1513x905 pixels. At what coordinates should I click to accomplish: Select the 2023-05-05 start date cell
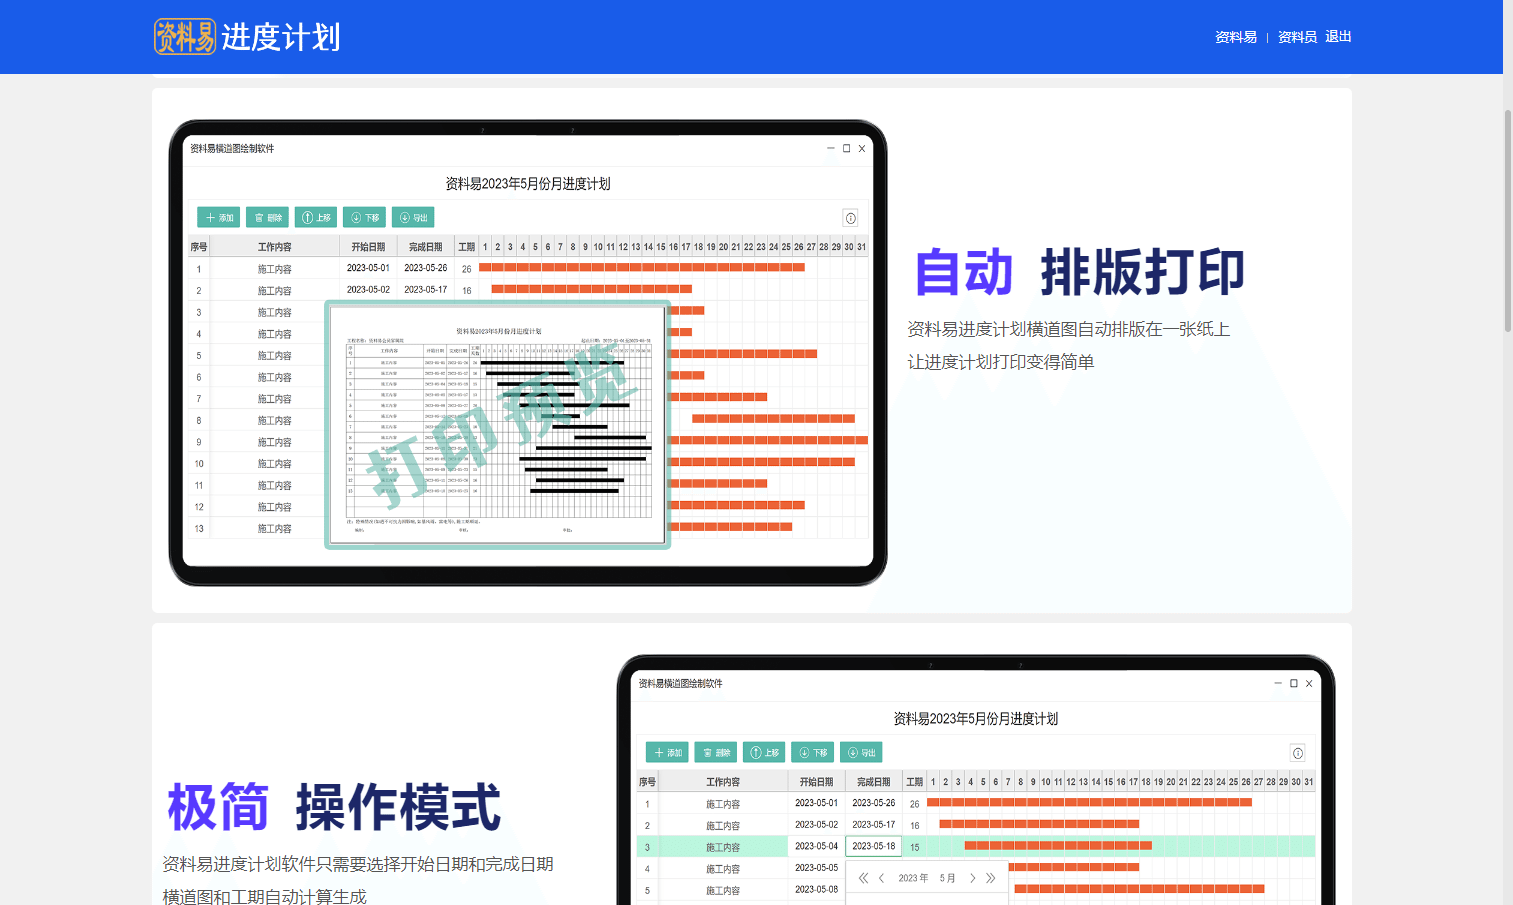[816, 868]
